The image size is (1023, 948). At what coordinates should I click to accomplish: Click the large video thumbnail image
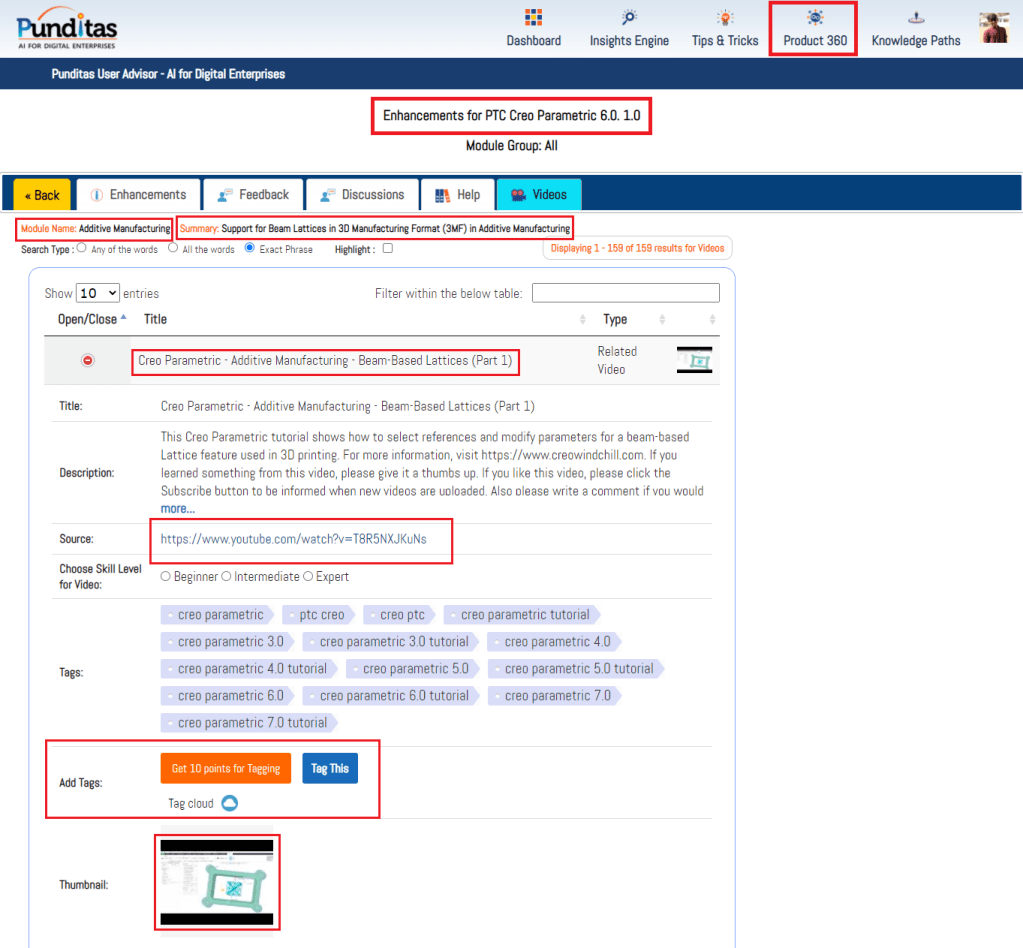click(217, 882)
